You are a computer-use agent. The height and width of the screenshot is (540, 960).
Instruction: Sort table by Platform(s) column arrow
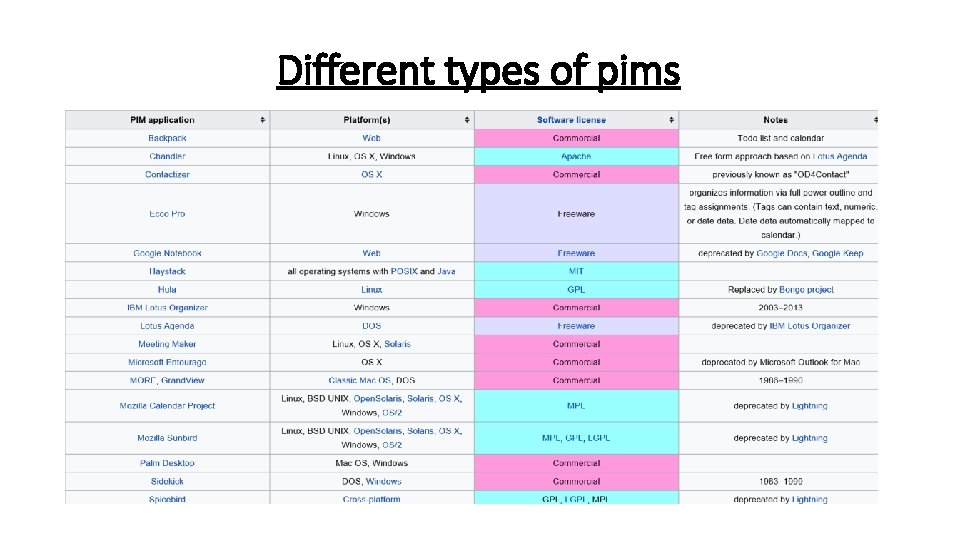coord(467,120)
